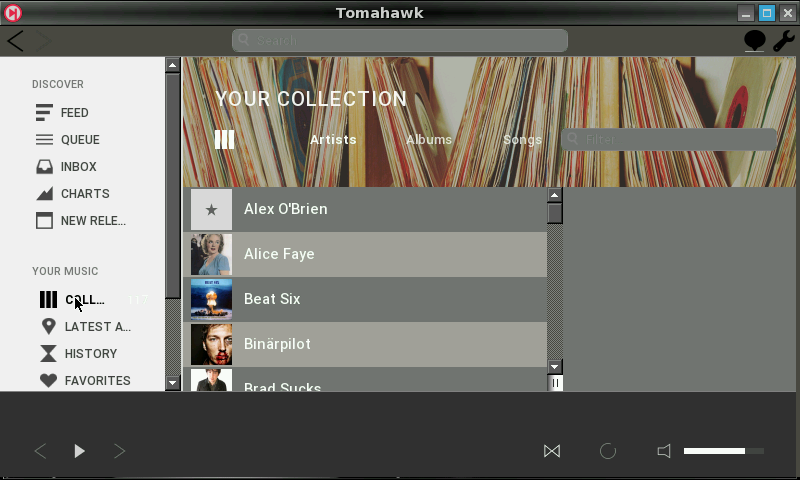
Task: Go back with the navigation back arrow
Action: click(x=15, y=41)
